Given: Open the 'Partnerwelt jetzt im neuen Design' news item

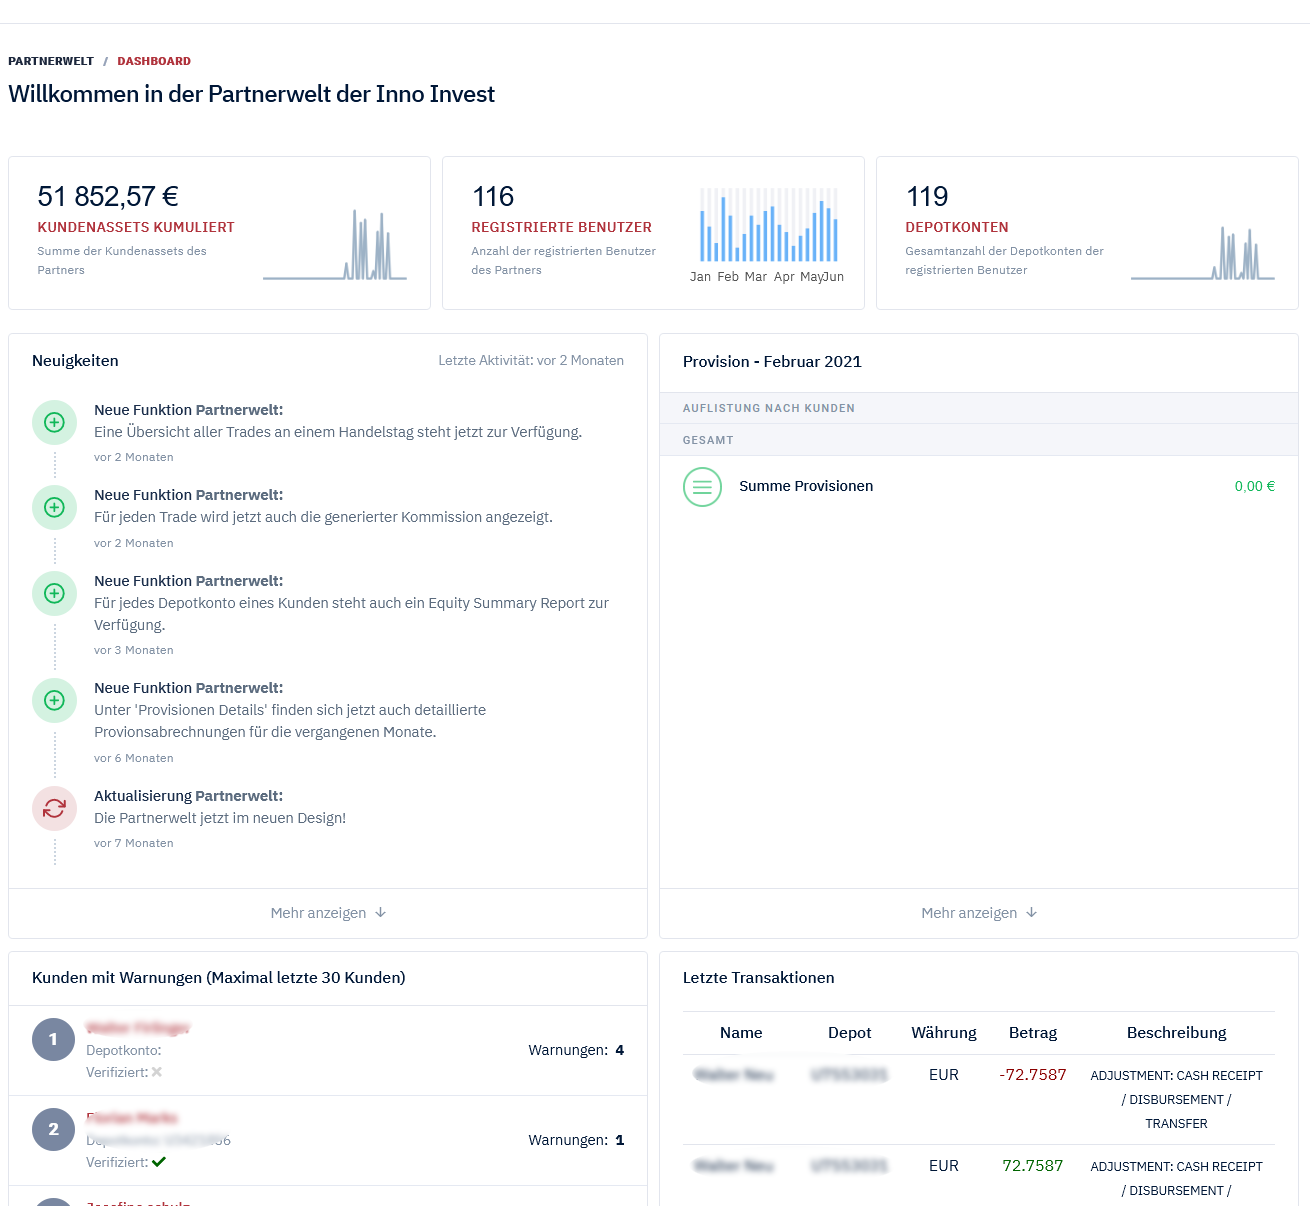Looking at the screenshot, I should tap(220, 818).
